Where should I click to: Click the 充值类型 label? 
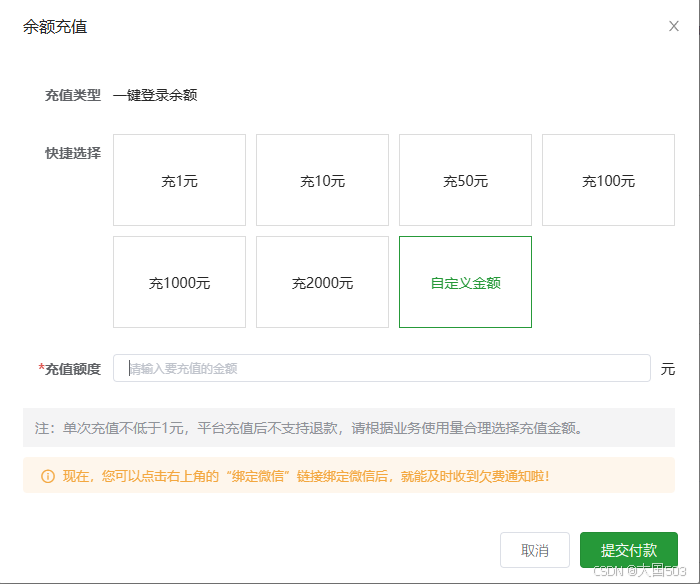73,95
